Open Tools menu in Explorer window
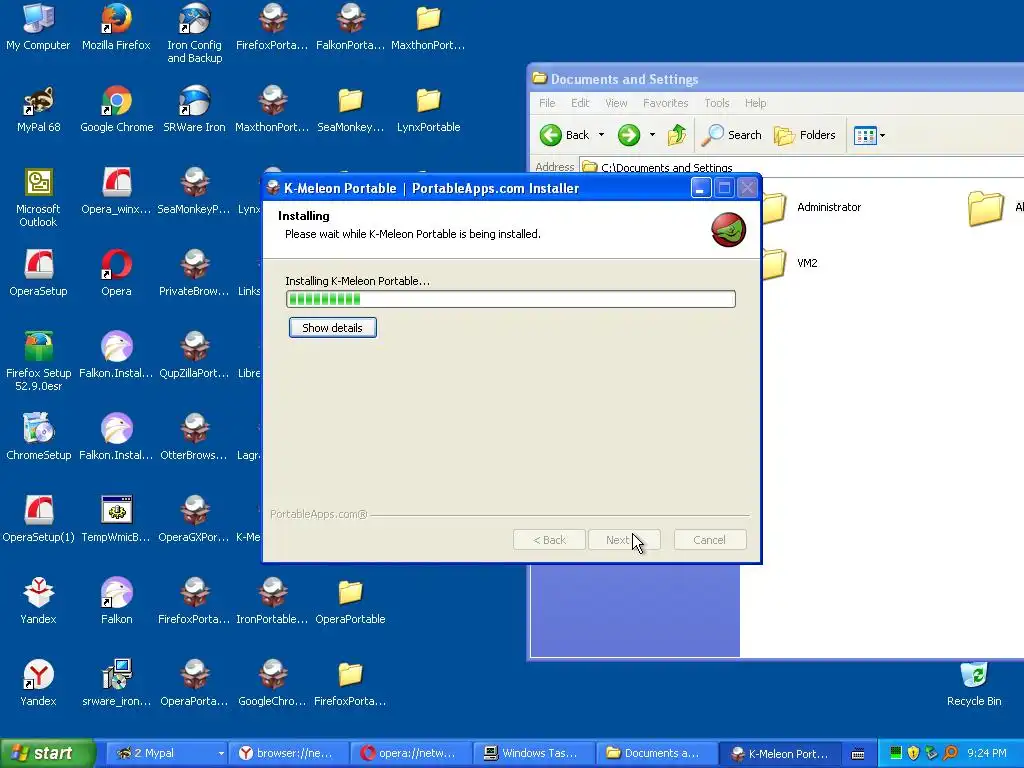Viewport: 1024px width, 768px height. [x=716, y=103]
